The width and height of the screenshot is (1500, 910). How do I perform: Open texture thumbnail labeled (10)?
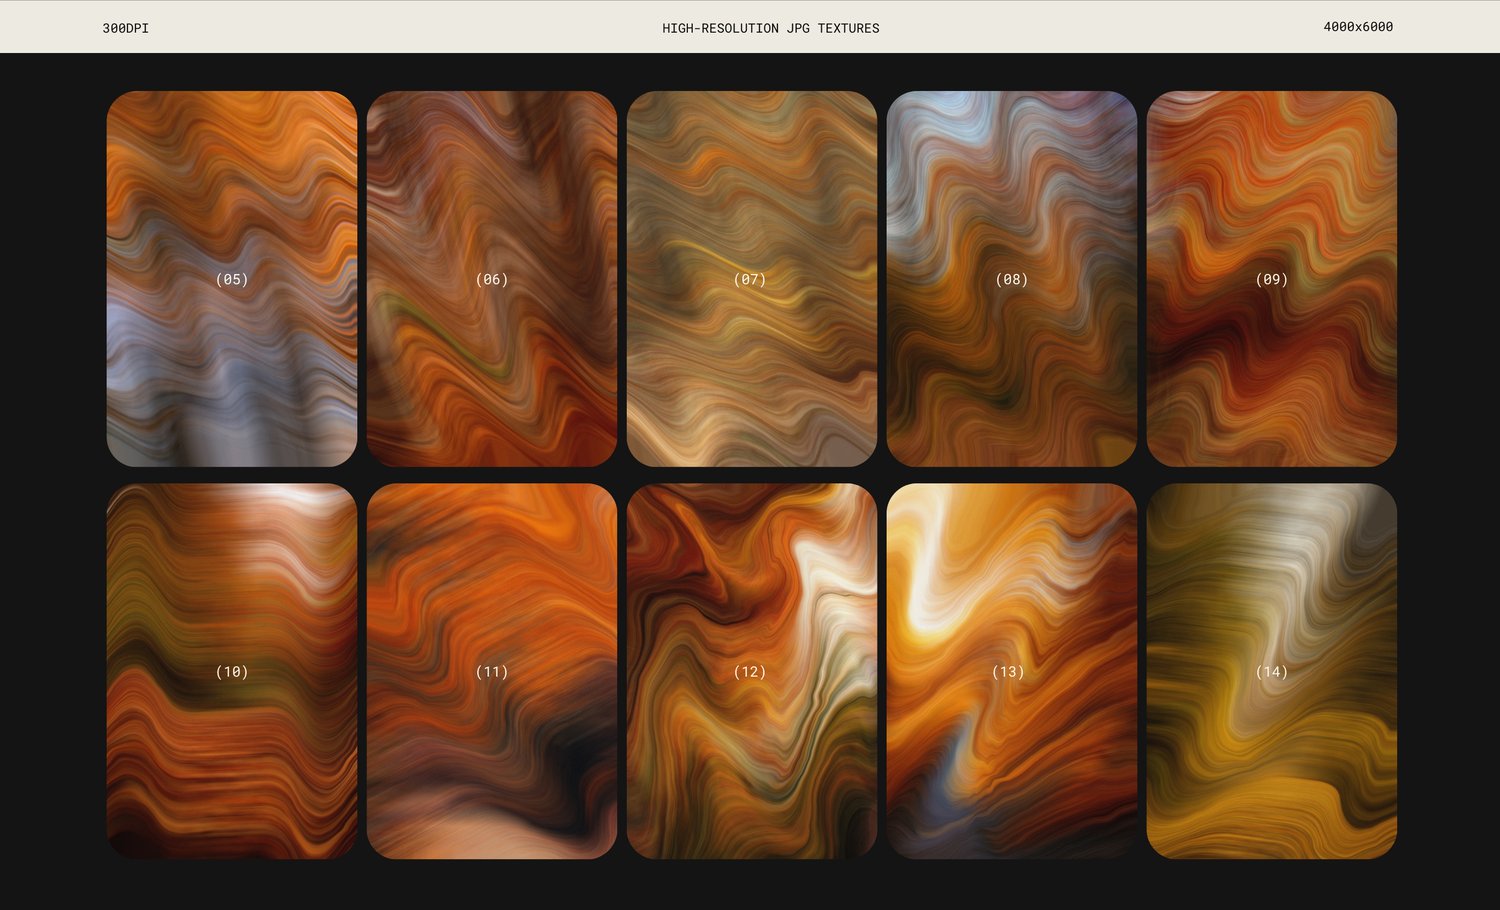click(232, 671)
